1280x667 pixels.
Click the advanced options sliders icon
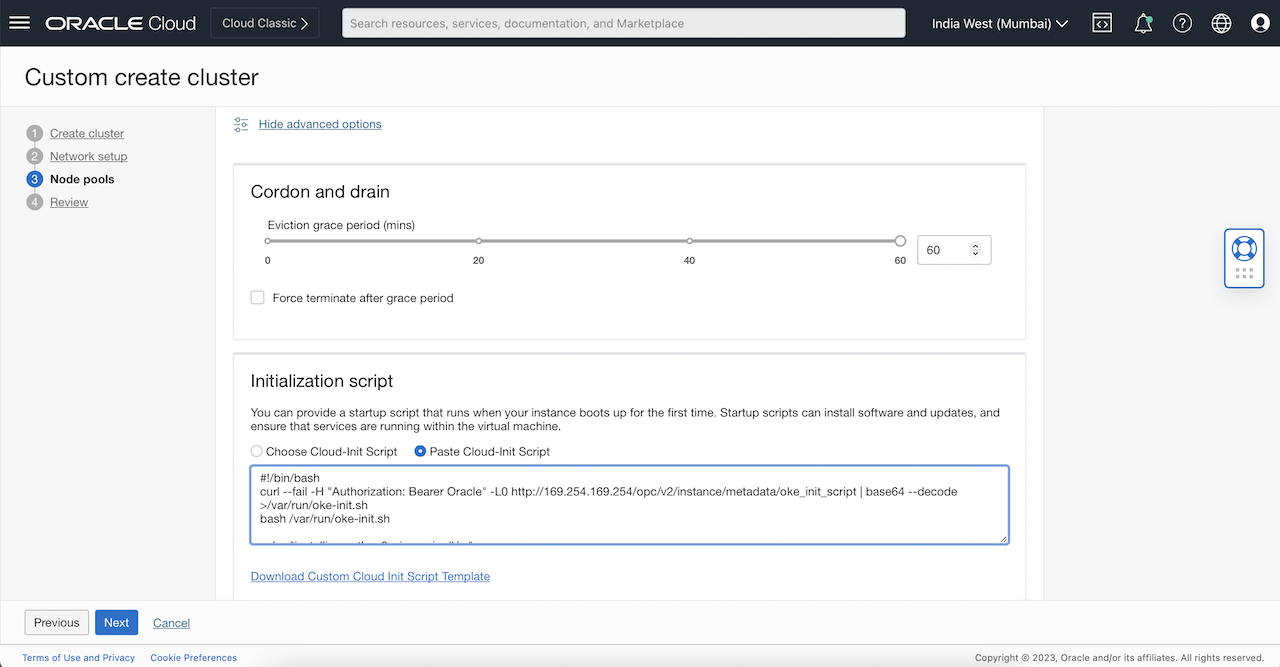241,124
